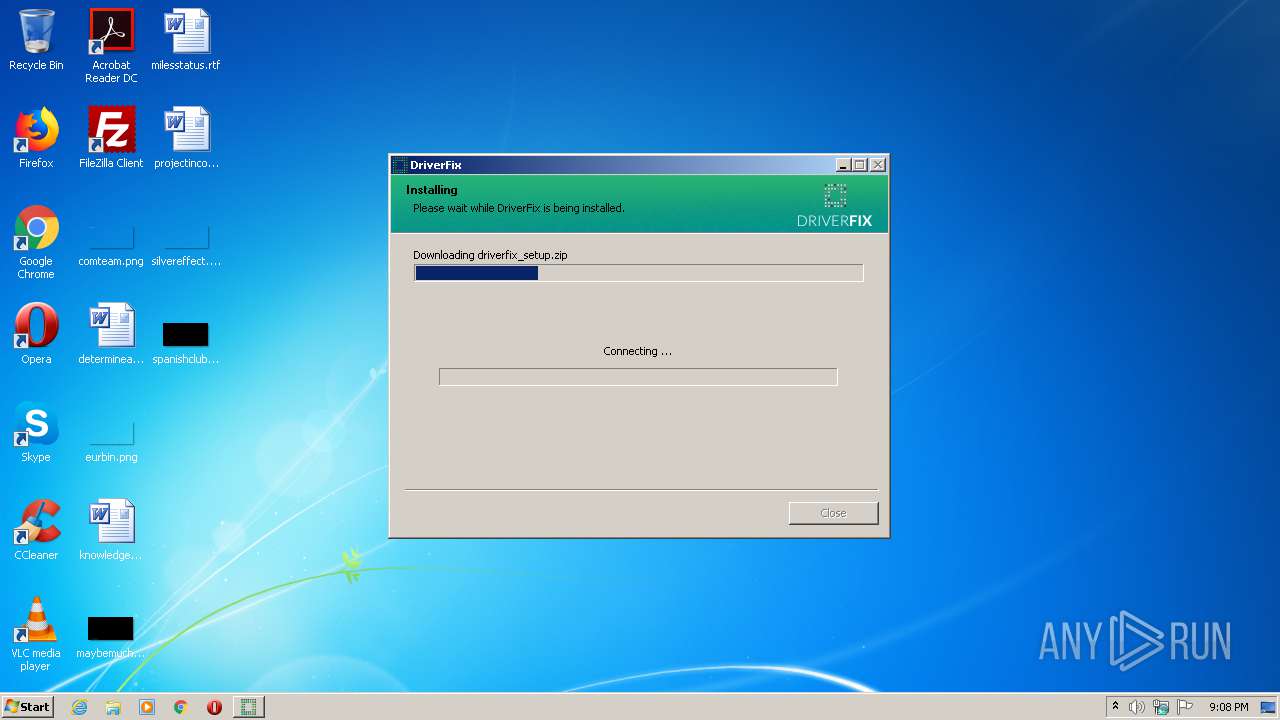Click the 'Installing' header text

[x=432, y=190]
